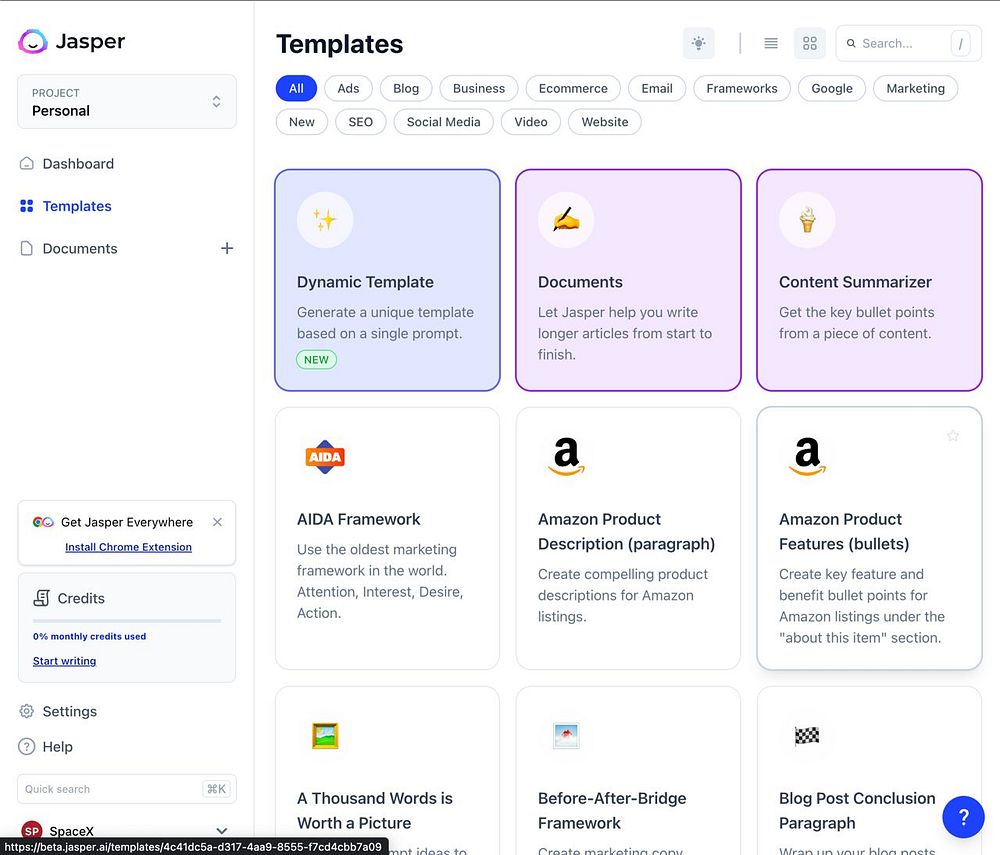1000x855 pixels.
Task: Filter templates by Google
Action: [832, 89]
